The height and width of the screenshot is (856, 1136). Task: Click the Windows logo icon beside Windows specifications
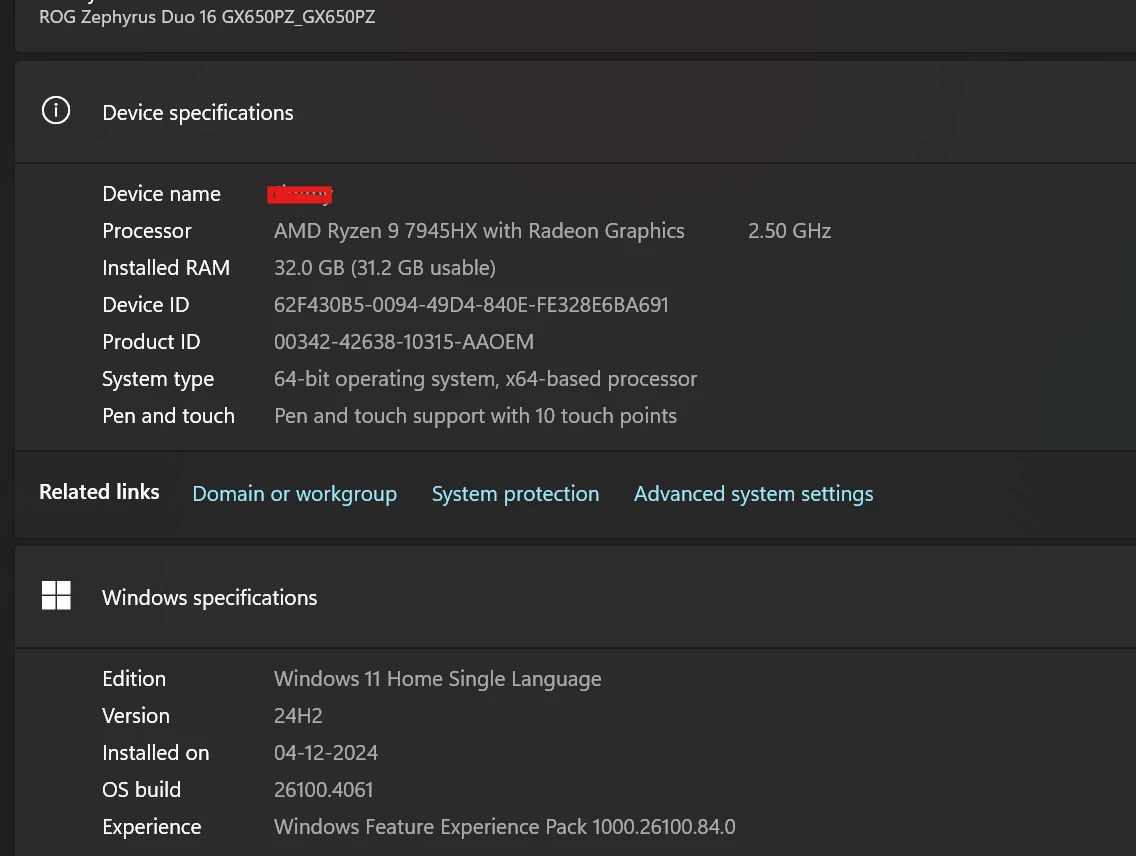56,595
